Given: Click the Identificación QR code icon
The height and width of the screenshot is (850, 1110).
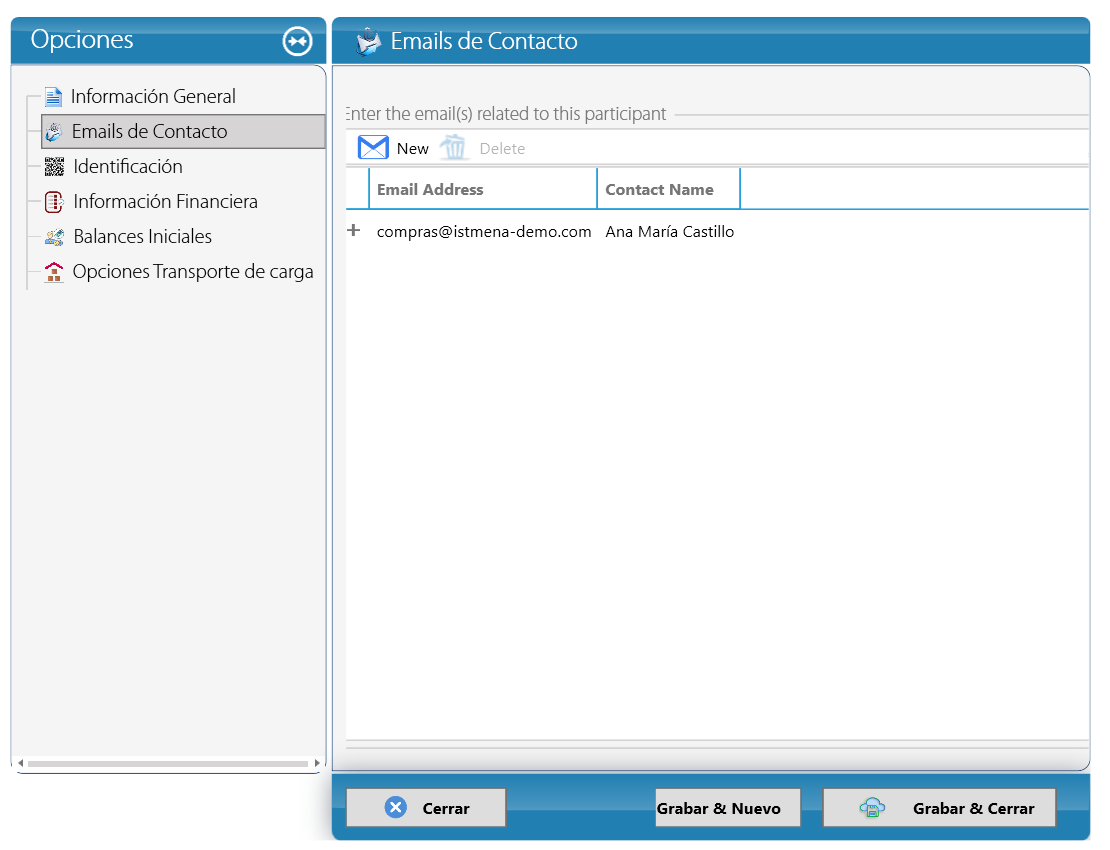Looking at the screenshot, I should point(55,166).
